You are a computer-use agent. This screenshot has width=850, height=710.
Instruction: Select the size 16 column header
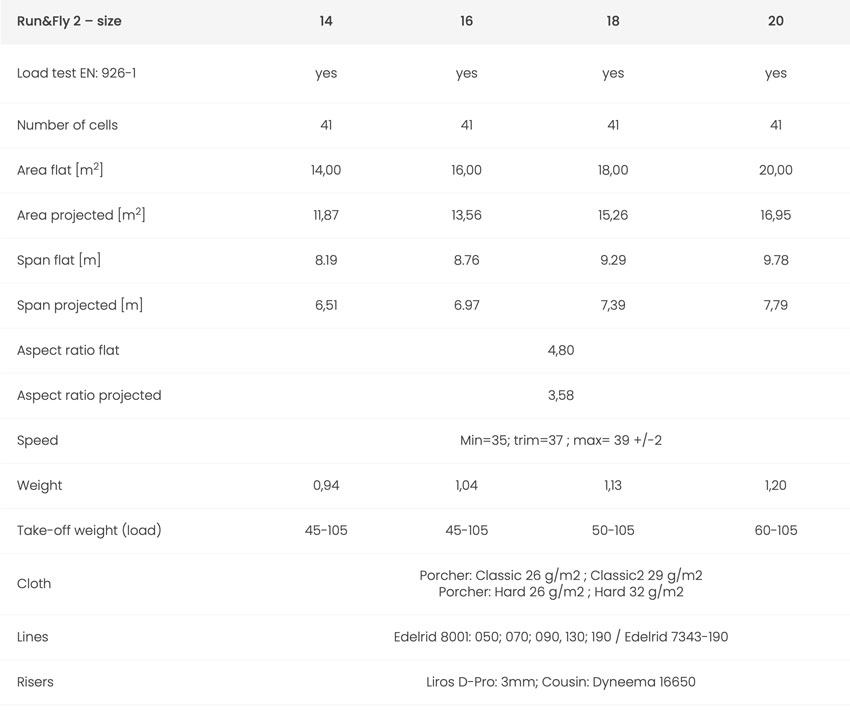(x=466, y=21)
